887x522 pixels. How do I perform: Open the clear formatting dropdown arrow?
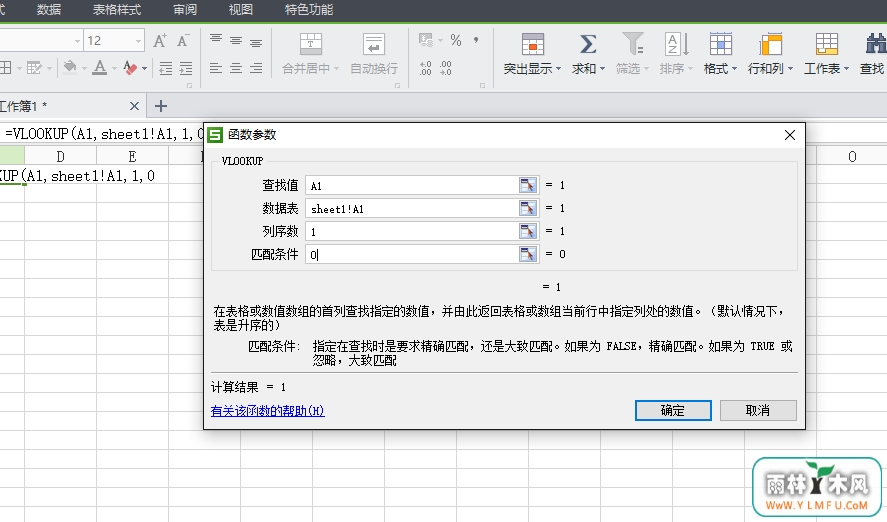coord(144,69)
